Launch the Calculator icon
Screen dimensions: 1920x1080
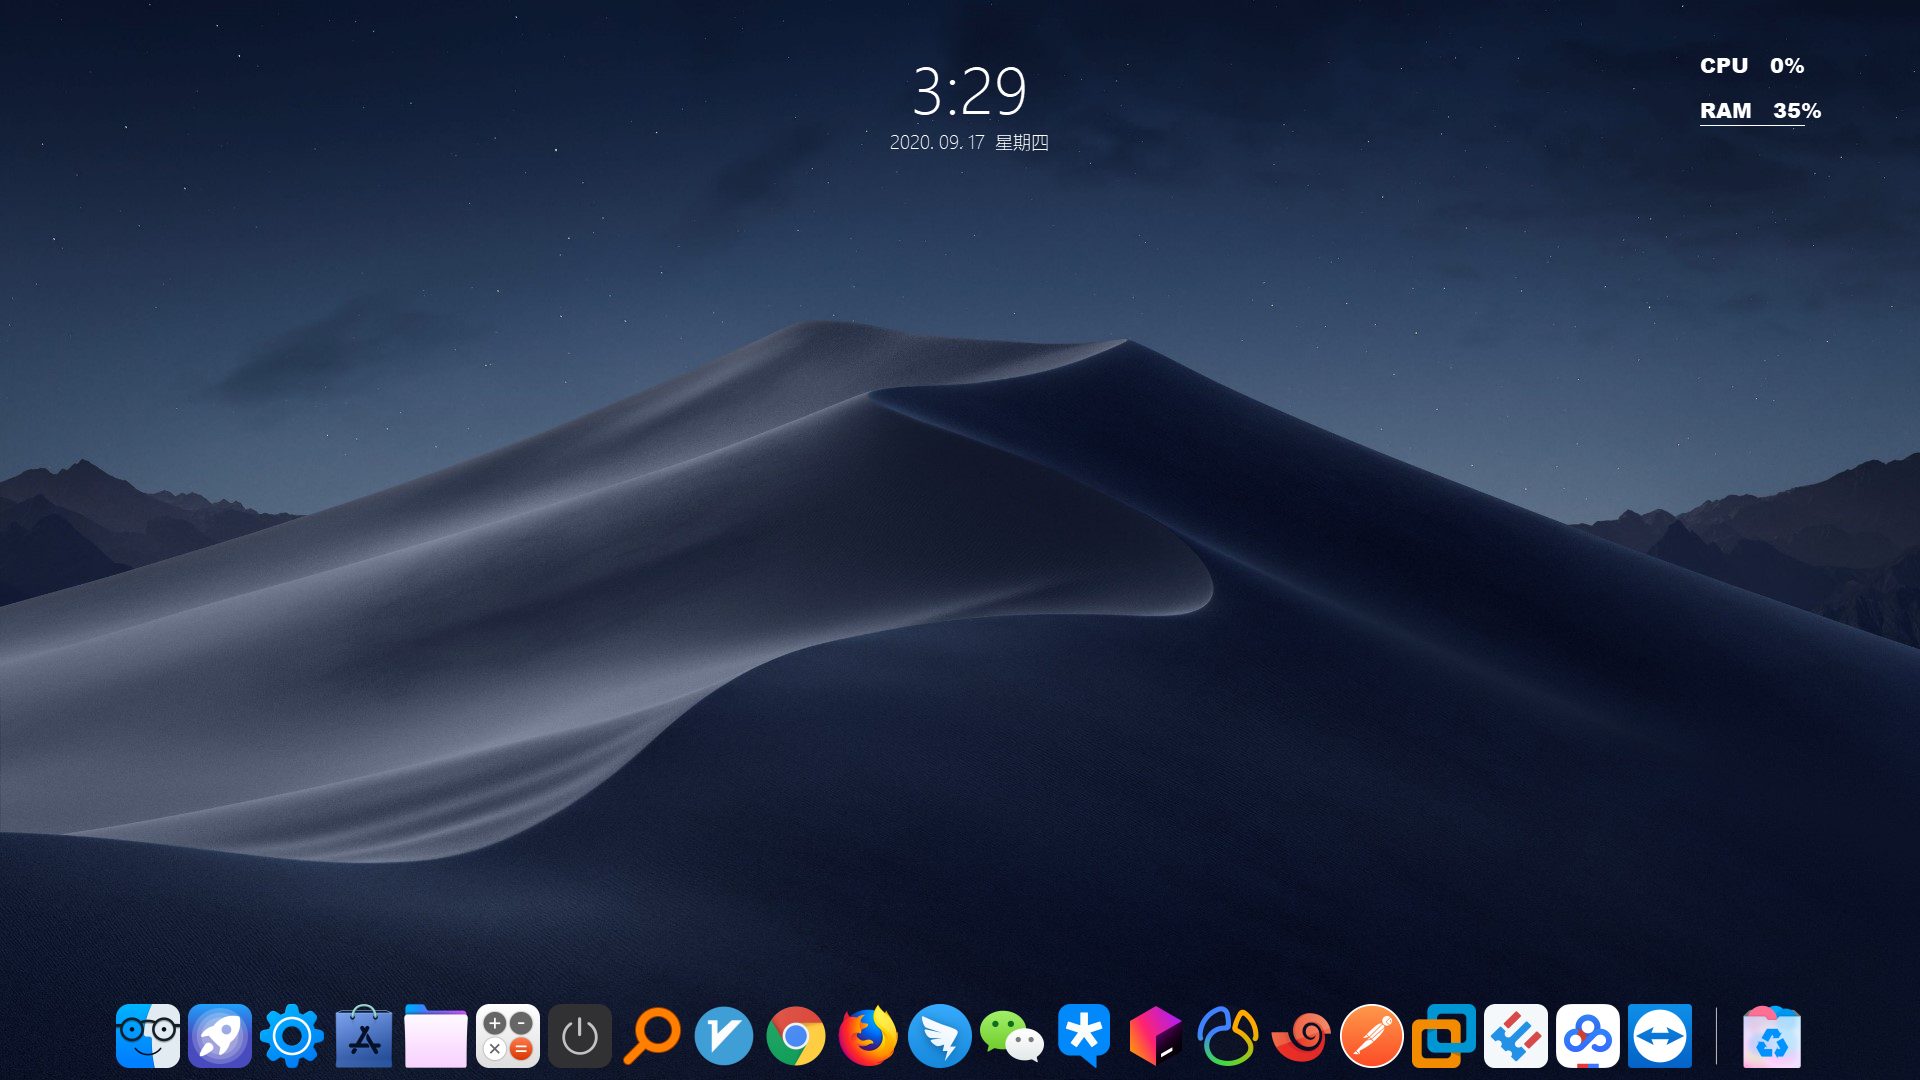click(x=508, y=1036)
